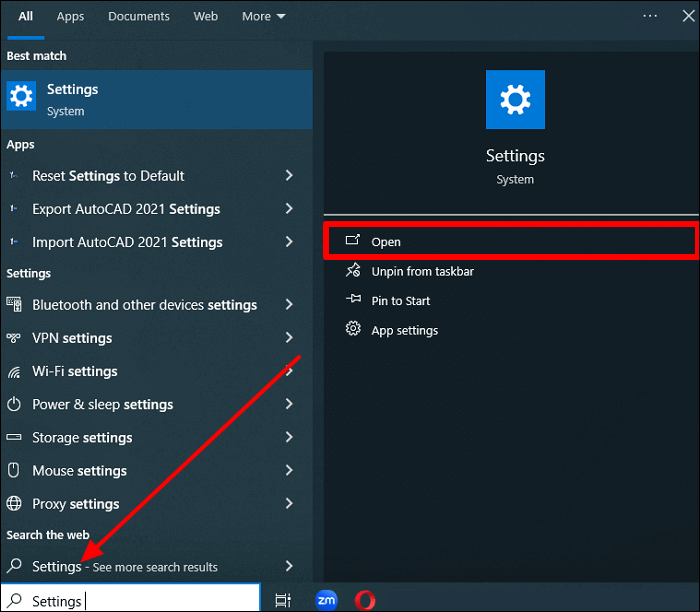Click the large Settings tile in preview pane
The height and width of the screenshot is (612, 700).
tap(515, 100)
